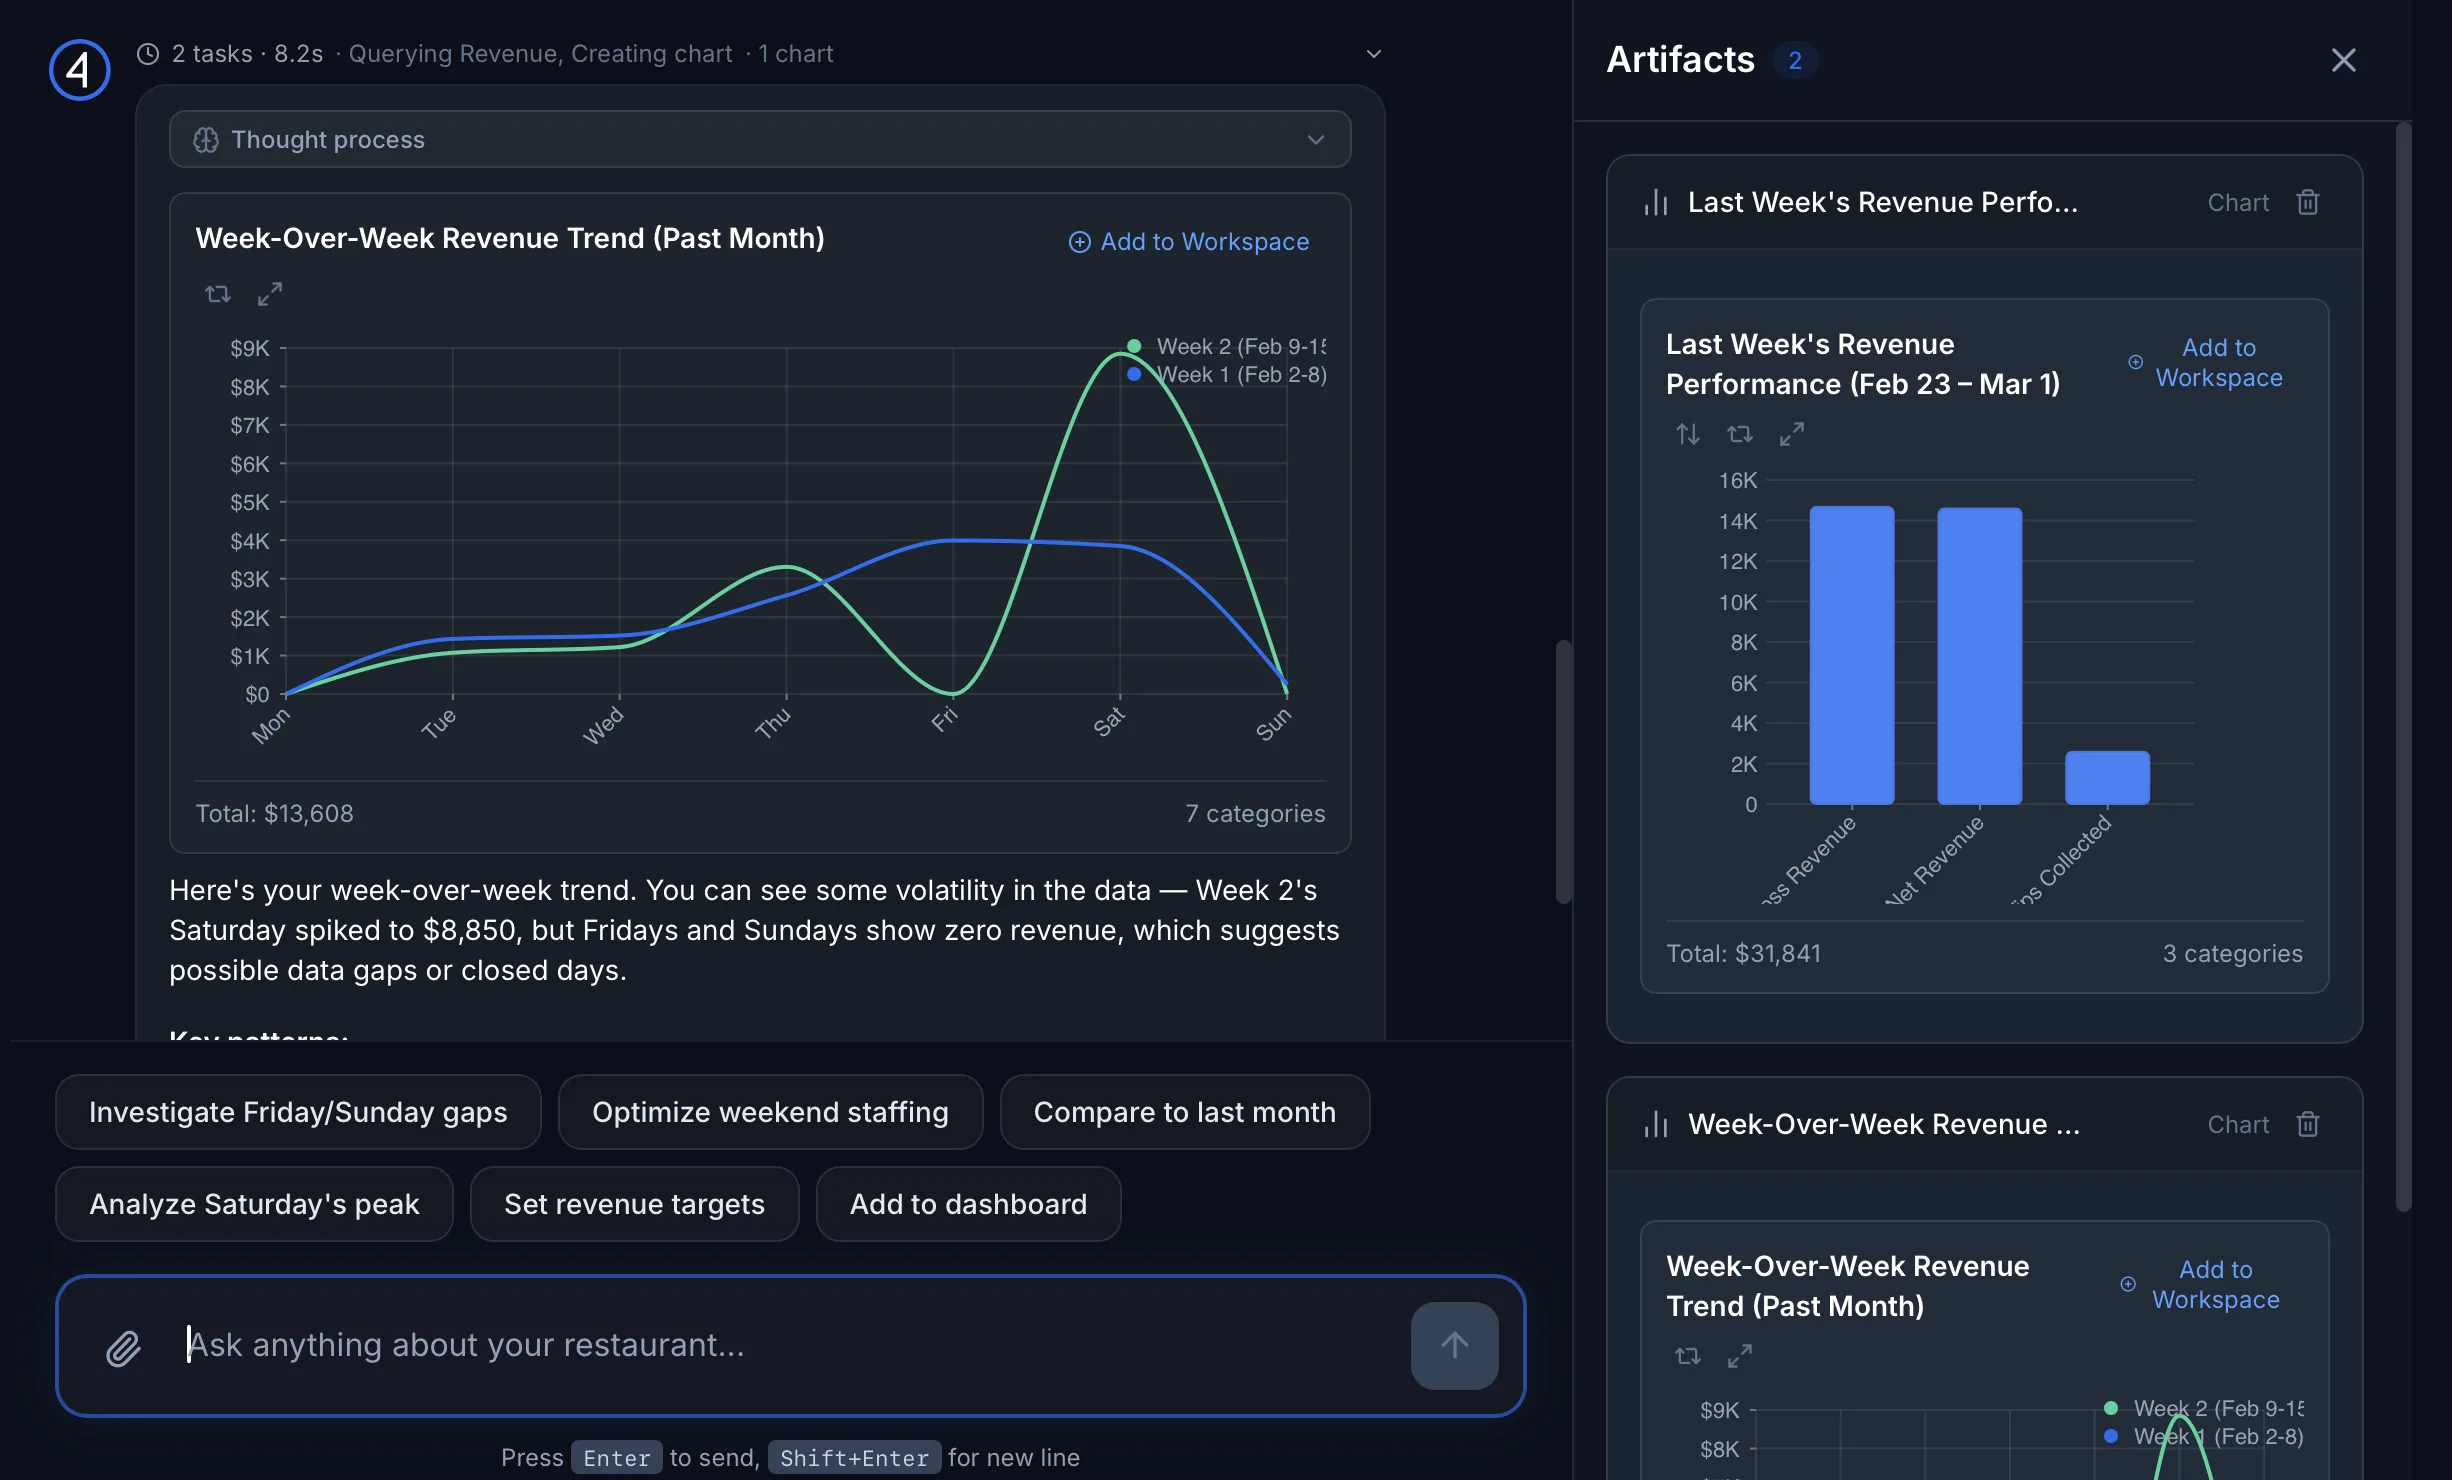
Task: Click the Net Revenue bar
Action: click(1980, 656)
